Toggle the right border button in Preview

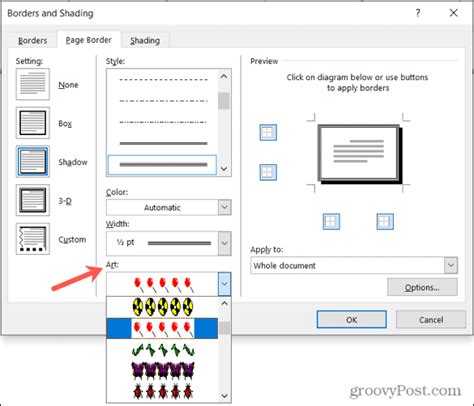[x=385, y=222]
